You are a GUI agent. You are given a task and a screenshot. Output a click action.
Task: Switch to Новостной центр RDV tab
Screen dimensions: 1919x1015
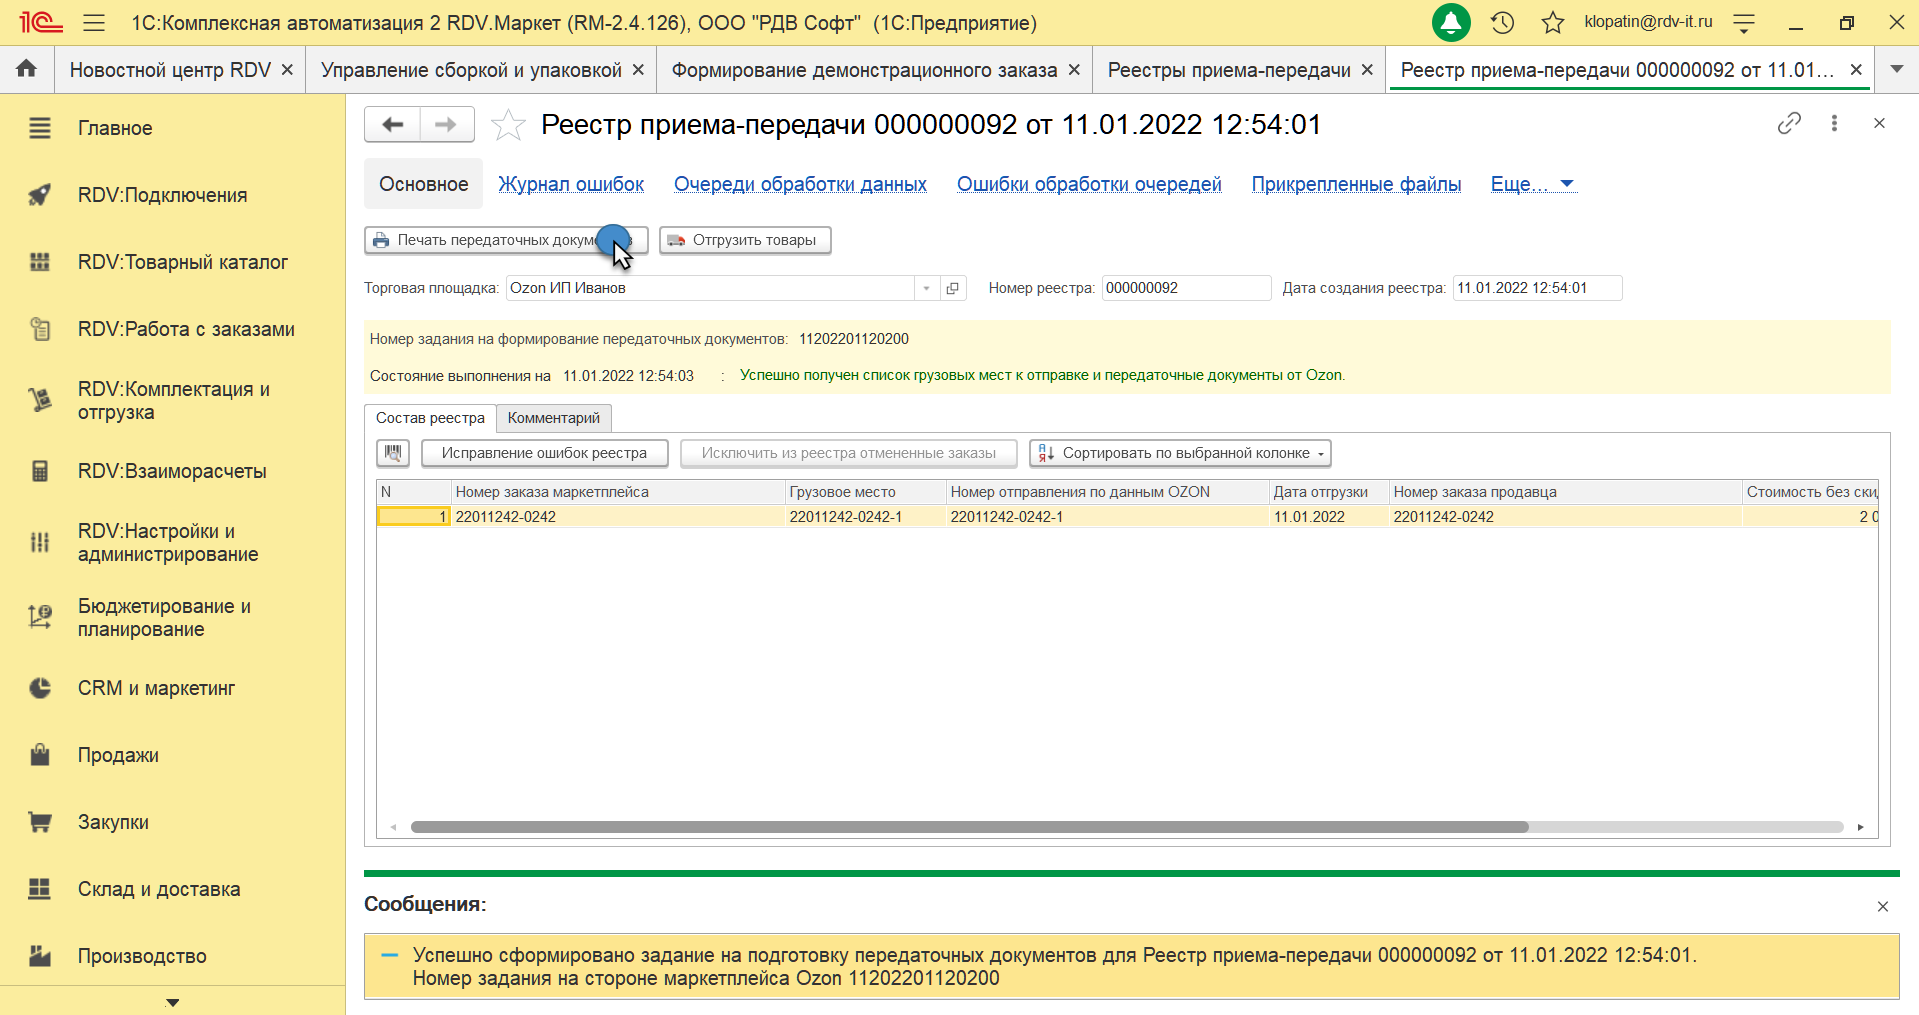[x=170, y=70]
